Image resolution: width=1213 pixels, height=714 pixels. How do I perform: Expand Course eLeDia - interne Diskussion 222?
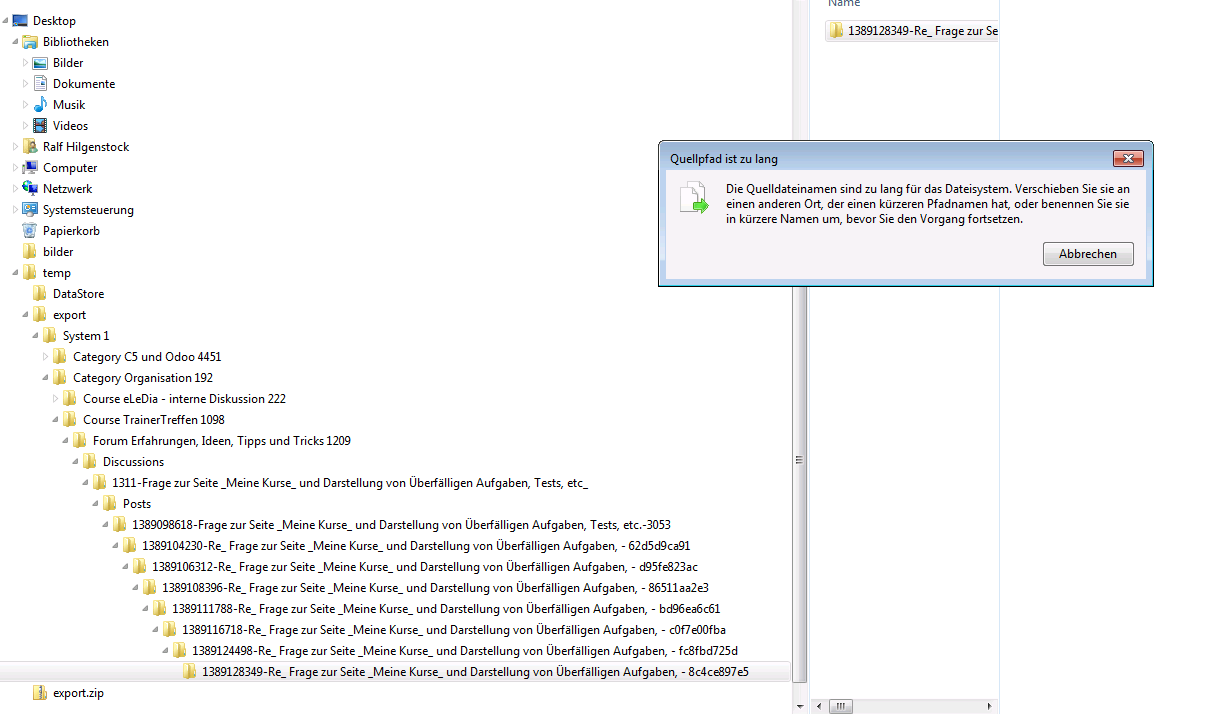56,399
